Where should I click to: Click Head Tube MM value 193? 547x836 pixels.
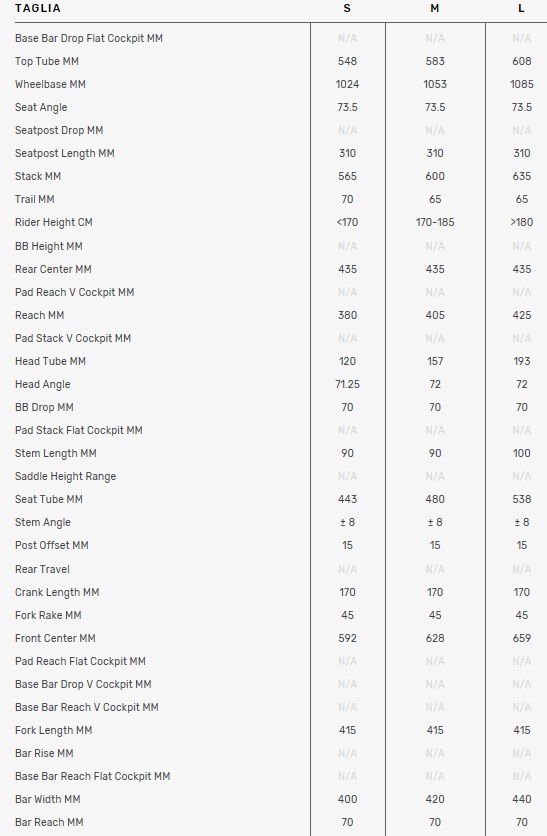(521, 361)
